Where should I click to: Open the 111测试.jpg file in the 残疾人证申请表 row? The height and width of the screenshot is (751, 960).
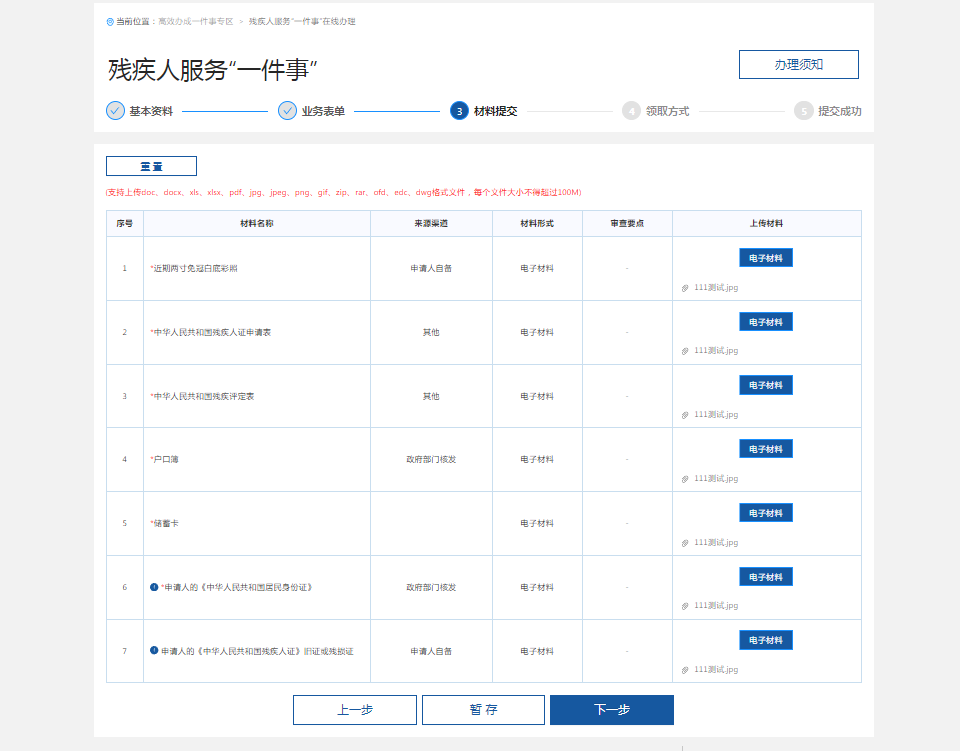715,351
